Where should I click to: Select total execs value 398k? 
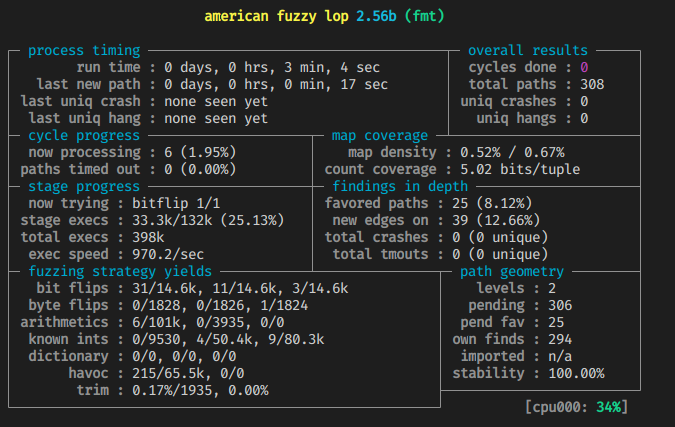point(148,237)
